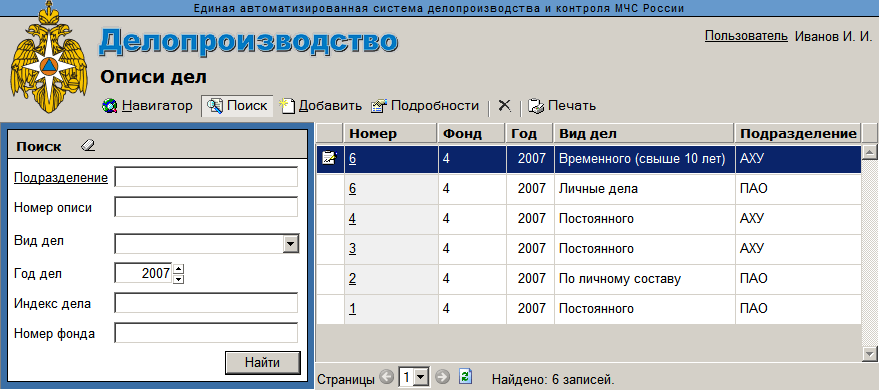Click the Найти search button
The height and width of the screenshot is (390, 879).
(x=262, y=363)
